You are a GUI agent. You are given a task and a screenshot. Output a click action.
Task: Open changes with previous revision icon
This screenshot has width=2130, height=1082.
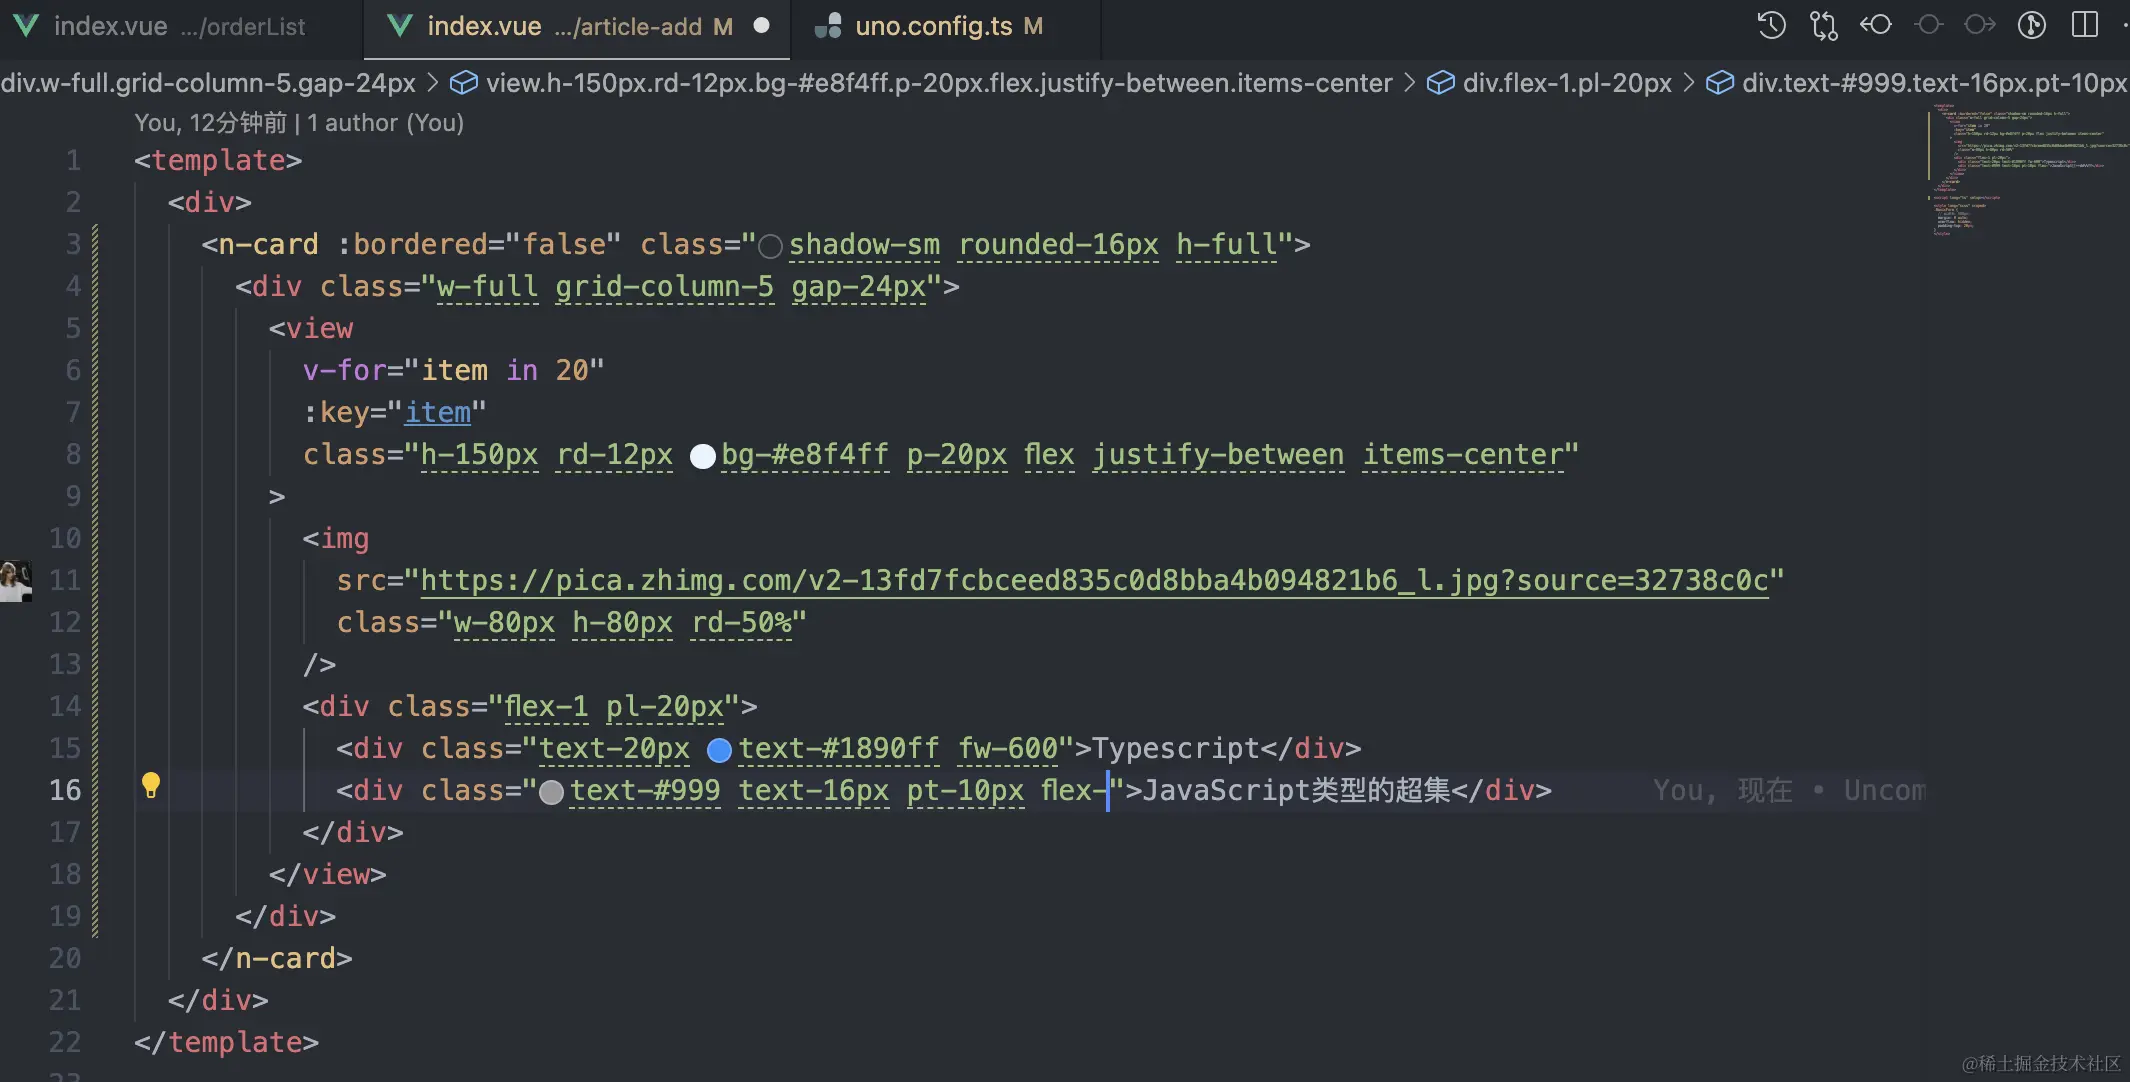point(1876,25)
